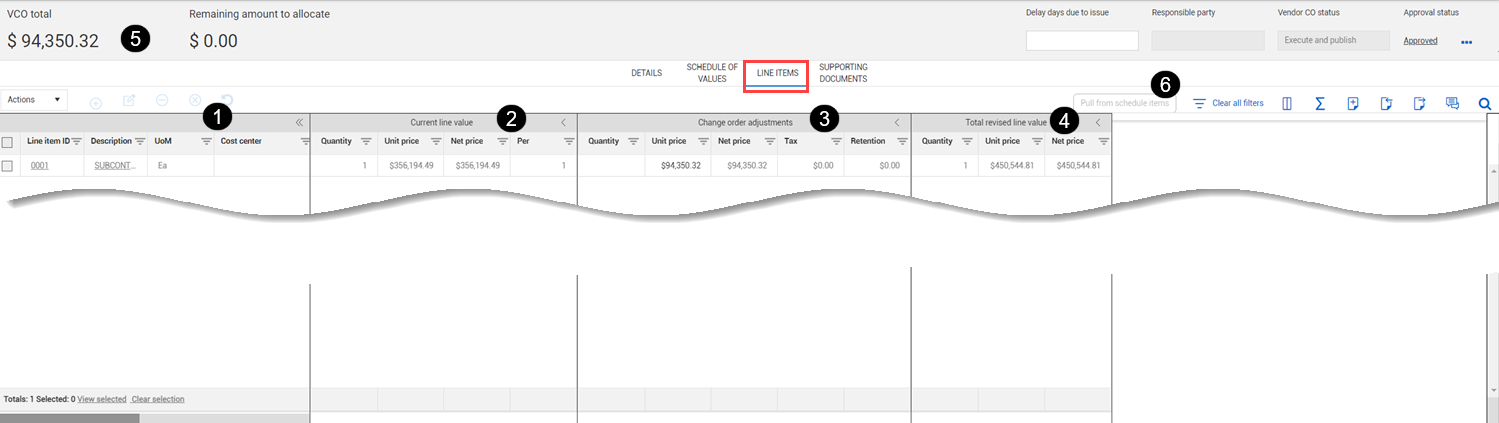1499x423 pixels.
Task: Open the column chooser icon
Action: point(1287,103)
